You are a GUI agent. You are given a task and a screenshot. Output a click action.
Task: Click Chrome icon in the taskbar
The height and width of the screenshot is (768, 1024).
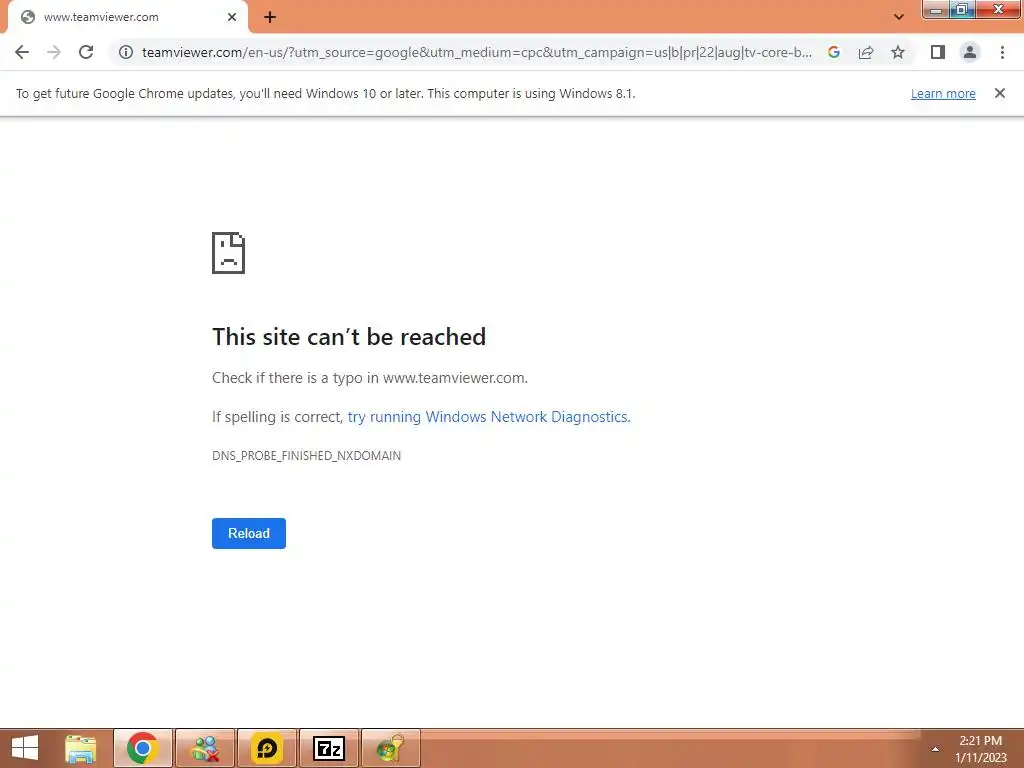click(142, 748)
